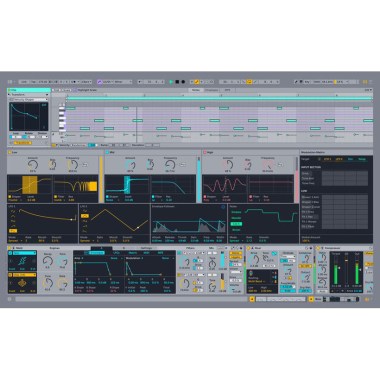Click the teal loop brace bar above notes
Screen dimensions: 380x380
(x=219, y=99)
